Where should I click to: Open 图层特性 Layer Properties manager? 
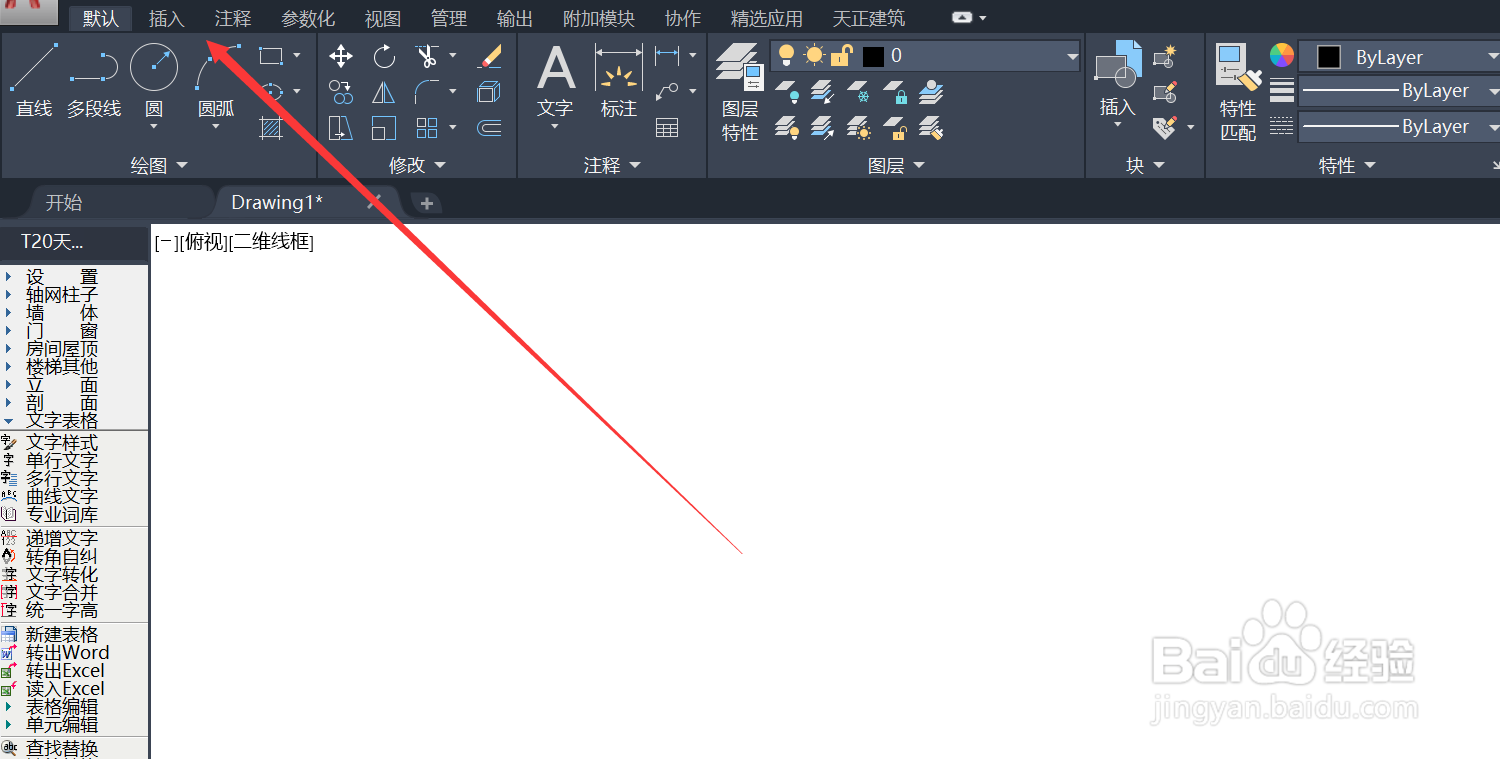(740, 93)
